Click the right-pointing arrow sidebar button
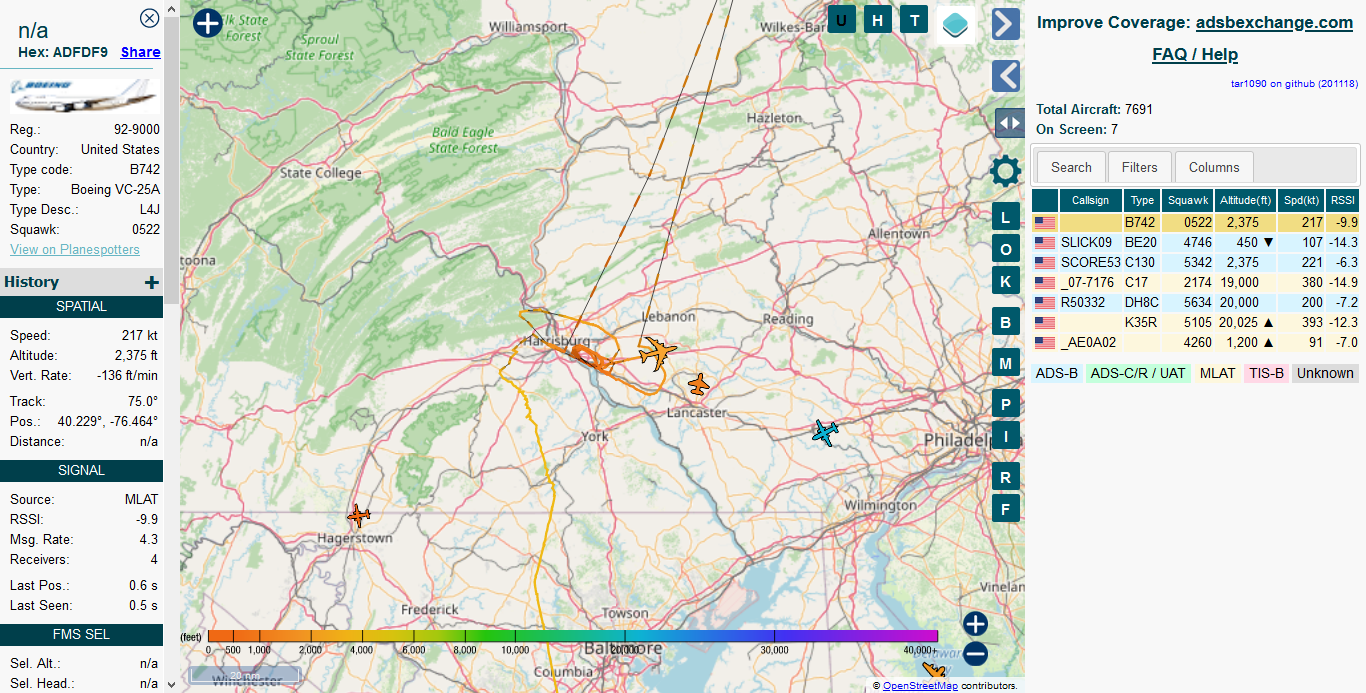 pos(1006,24)
